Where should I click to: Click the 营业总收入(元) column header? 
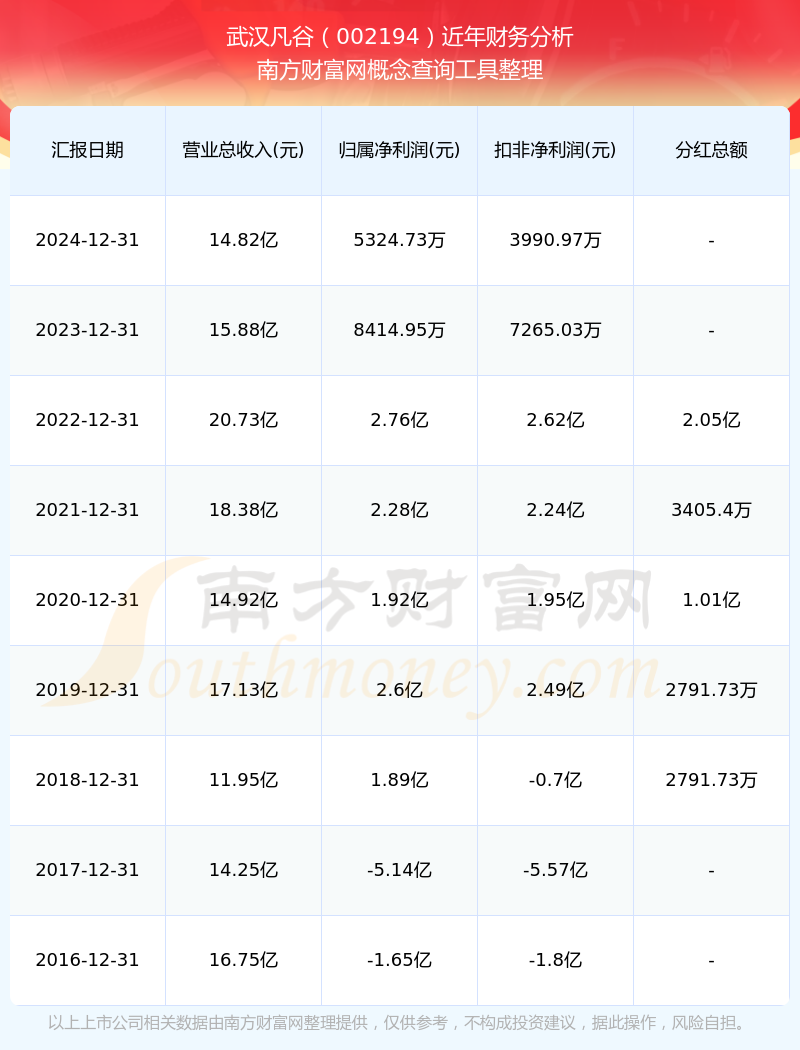tap(243, 150)
